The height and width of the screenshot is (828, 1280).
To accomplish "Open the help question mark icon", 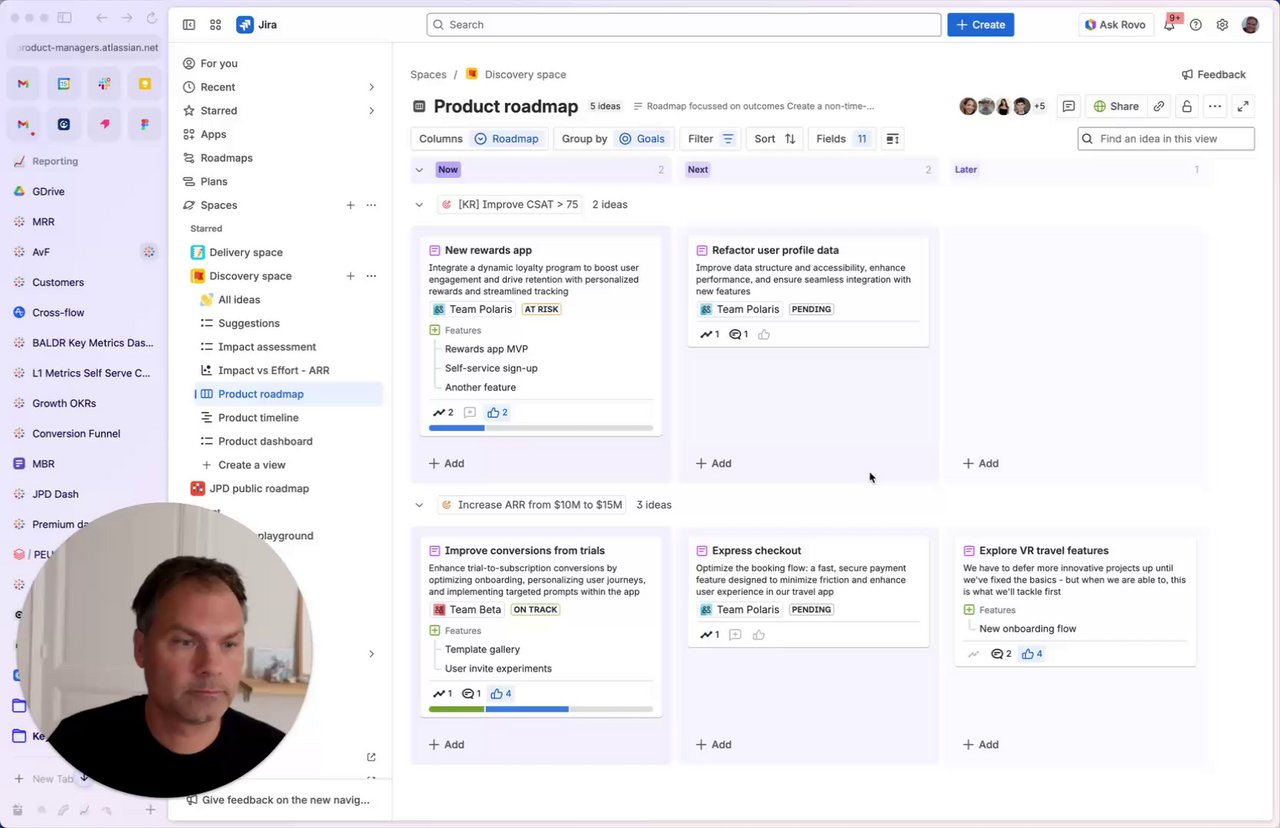I will pyautogui.click(x=1196, y=25).
